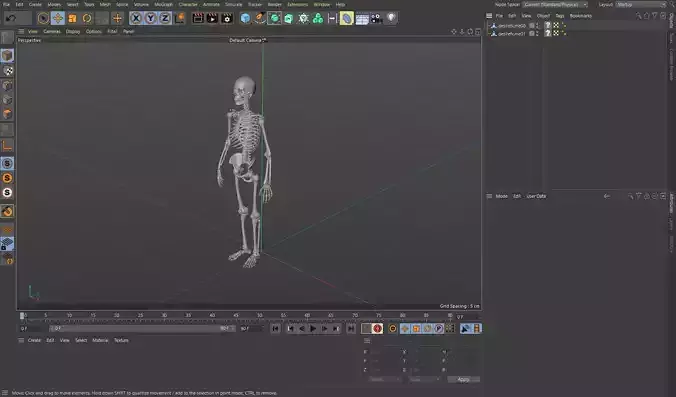Image resolution: width=676 pixels, height=397 pixels.
Task: Render to Picture Viewer icon
Action: (x=212, y=18)
